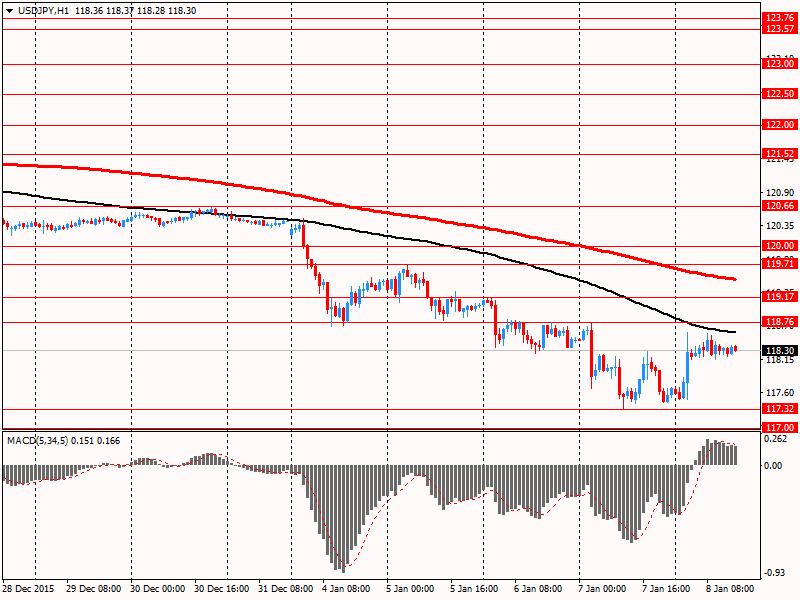
Task: Click the 5 Jan 00:00 time label
Action: pyautogui.click(x=410, y=588)
